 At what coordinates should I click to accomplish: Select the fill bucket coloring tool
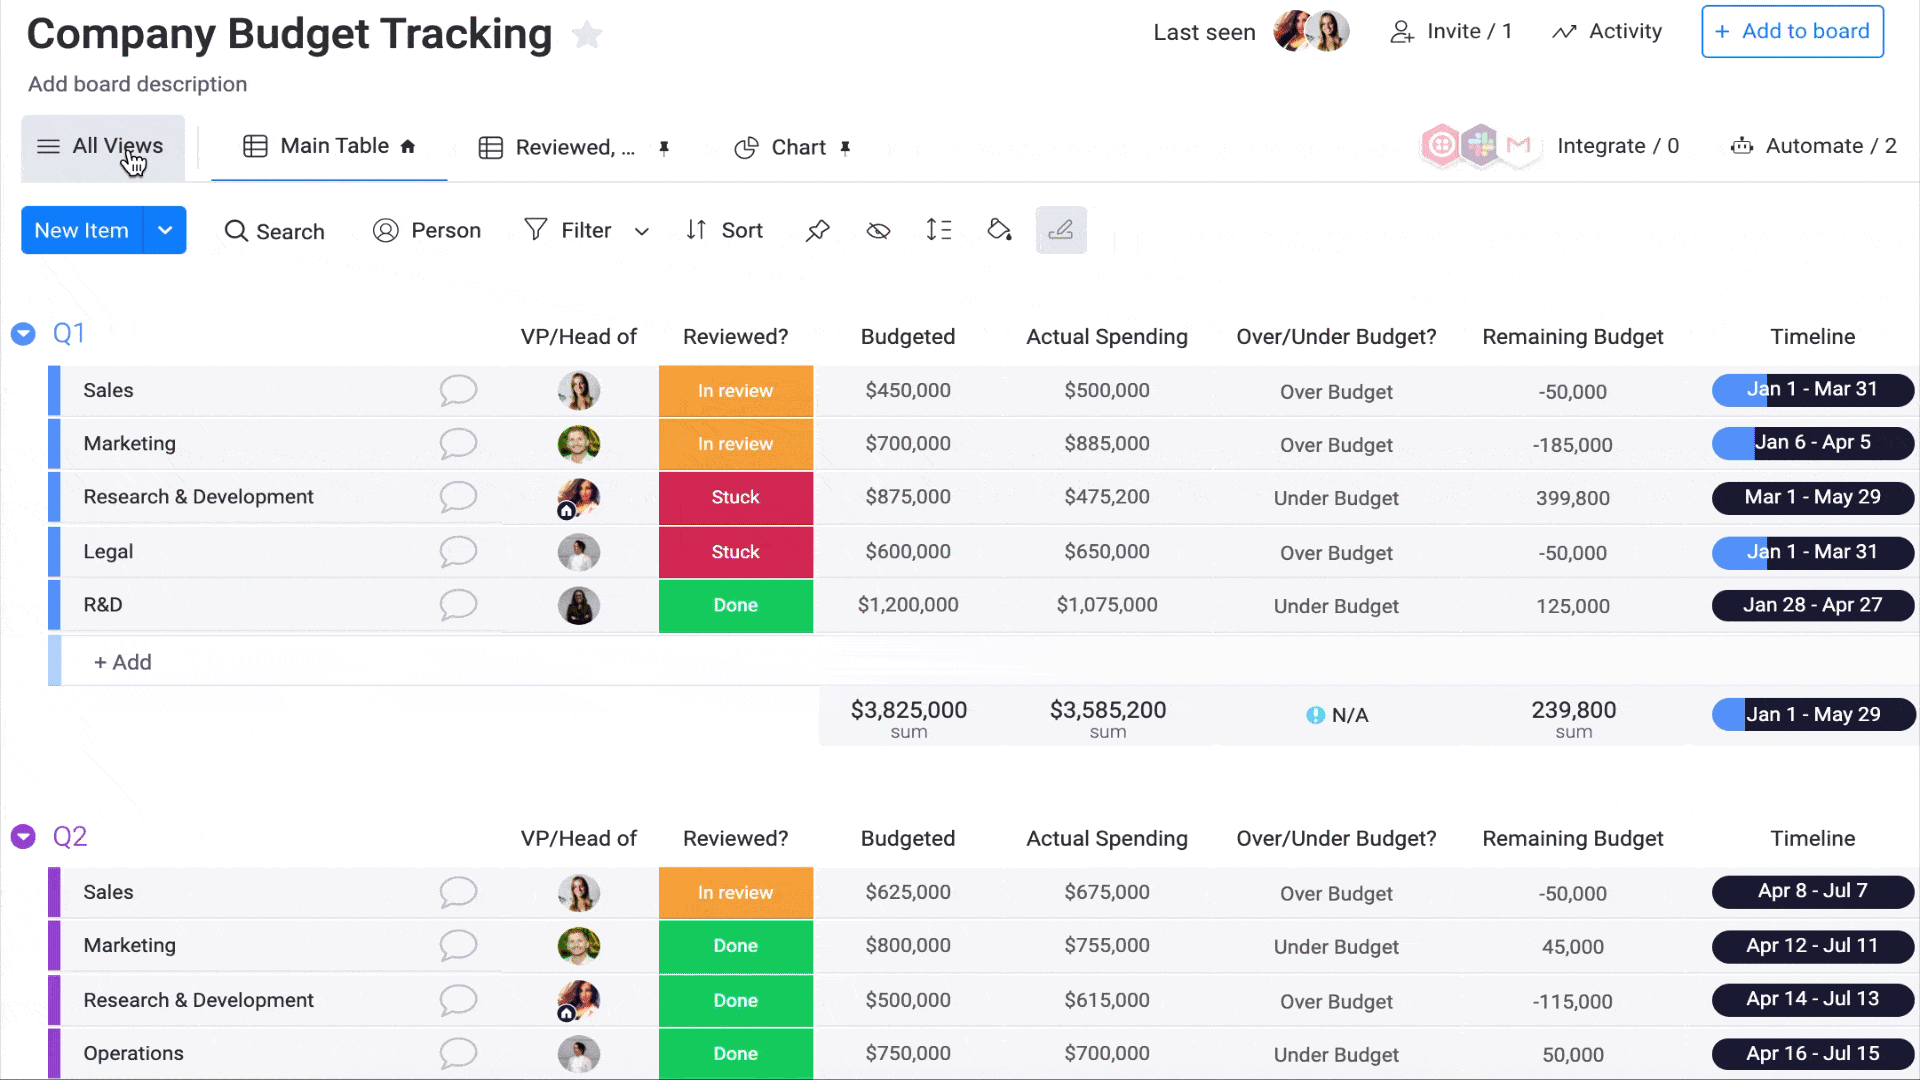(x=999, y=230)
